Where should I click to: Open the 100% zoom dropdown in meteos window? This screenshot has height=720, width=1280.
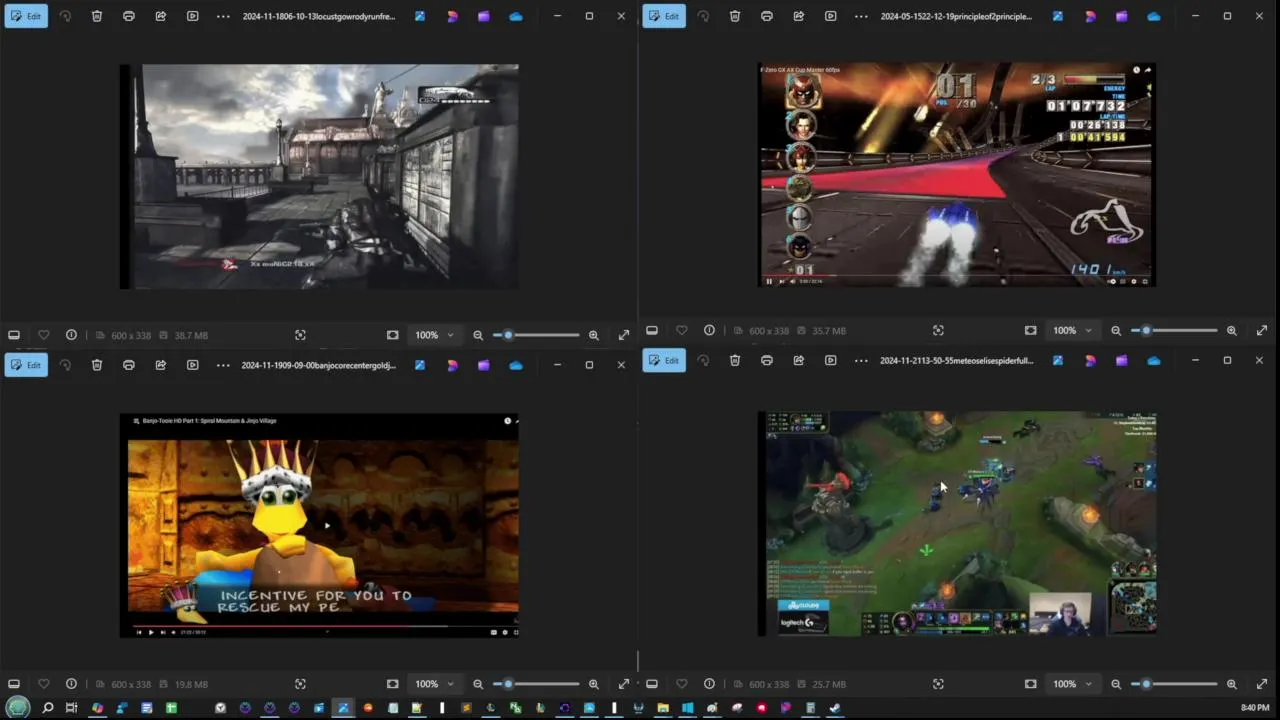[1073, 684]
